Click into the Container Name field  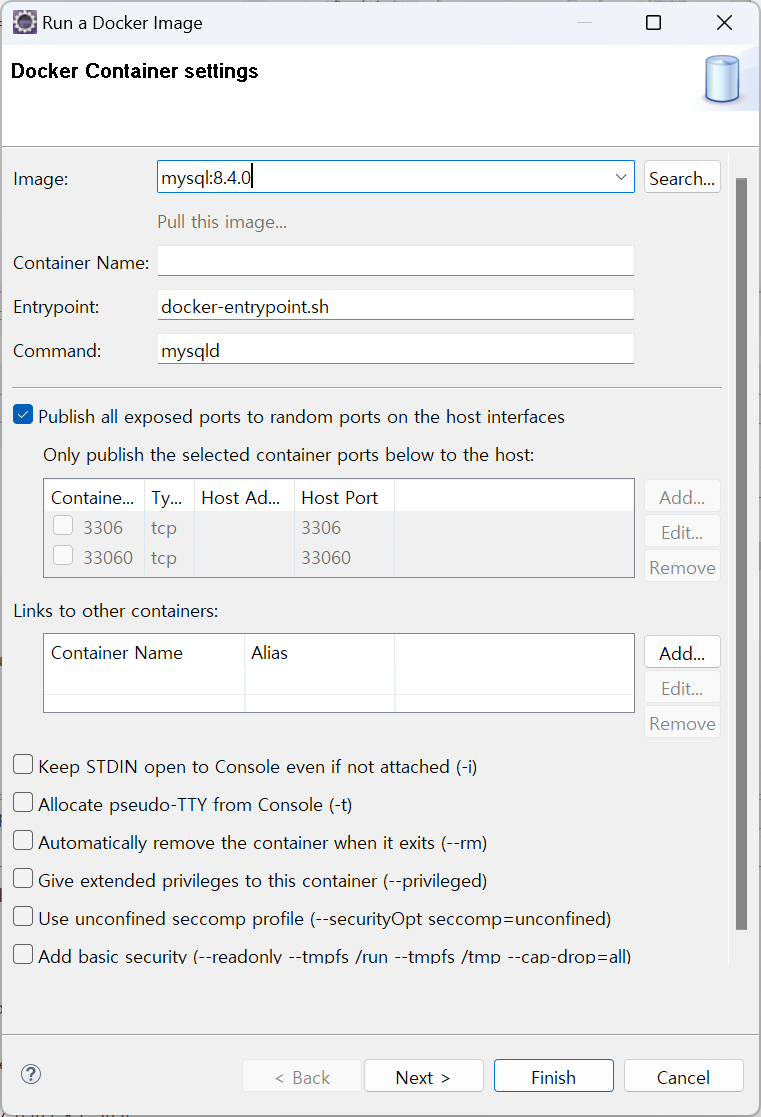tap(395, 261)
